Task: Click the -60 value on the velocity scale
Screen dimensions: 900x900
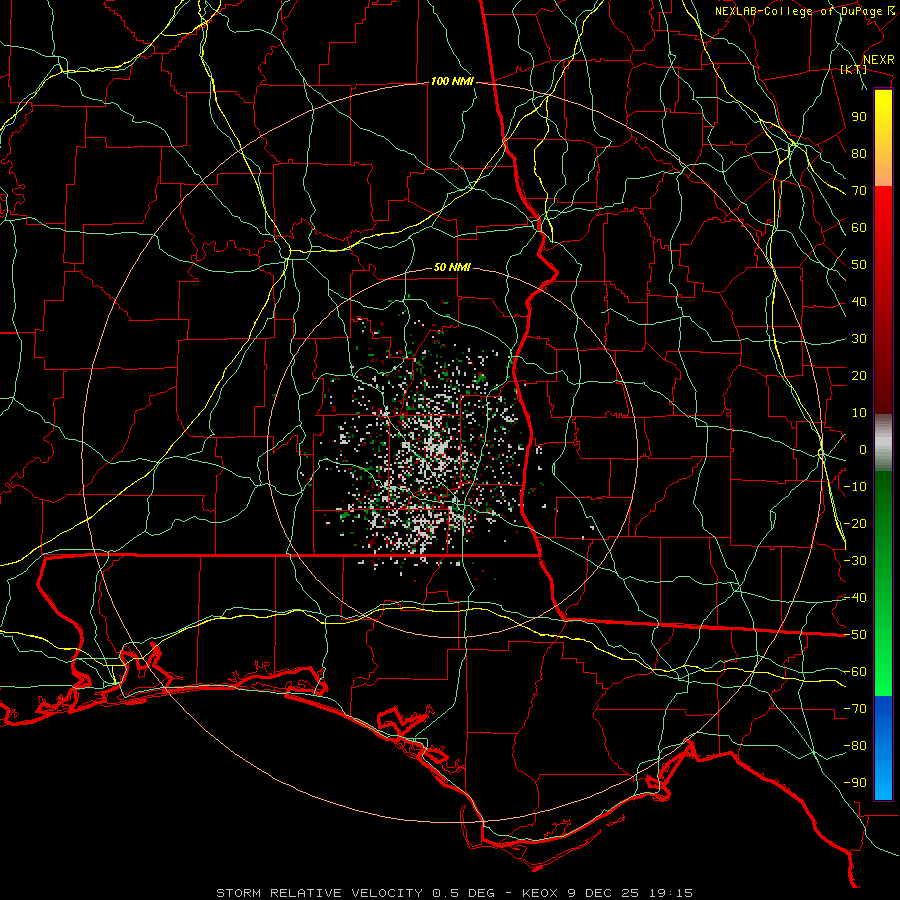Action: pyautogui.click(x=855, y=672)
